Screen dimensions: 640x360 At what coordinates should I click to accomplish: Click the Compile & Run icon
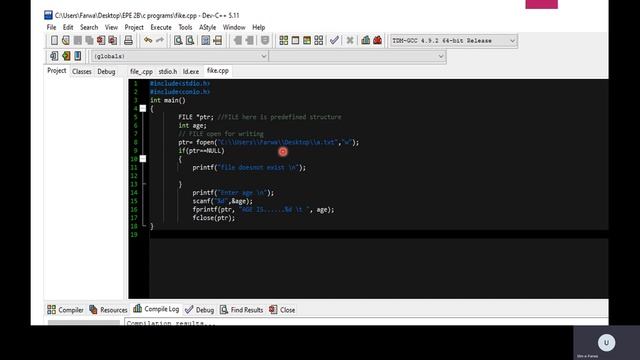pyautogui.click(x=307, y=40)
